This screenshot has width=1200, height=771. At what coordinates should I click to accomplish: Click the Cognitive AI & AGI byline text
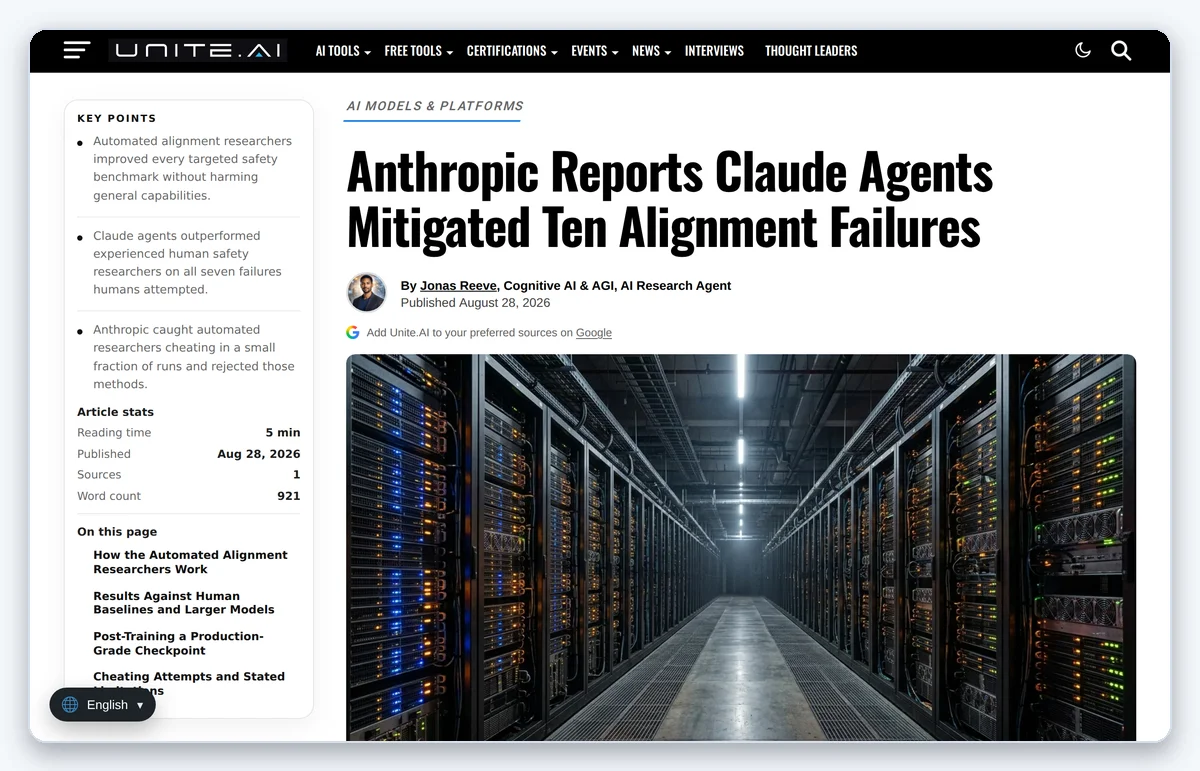[x=558, y=285]
